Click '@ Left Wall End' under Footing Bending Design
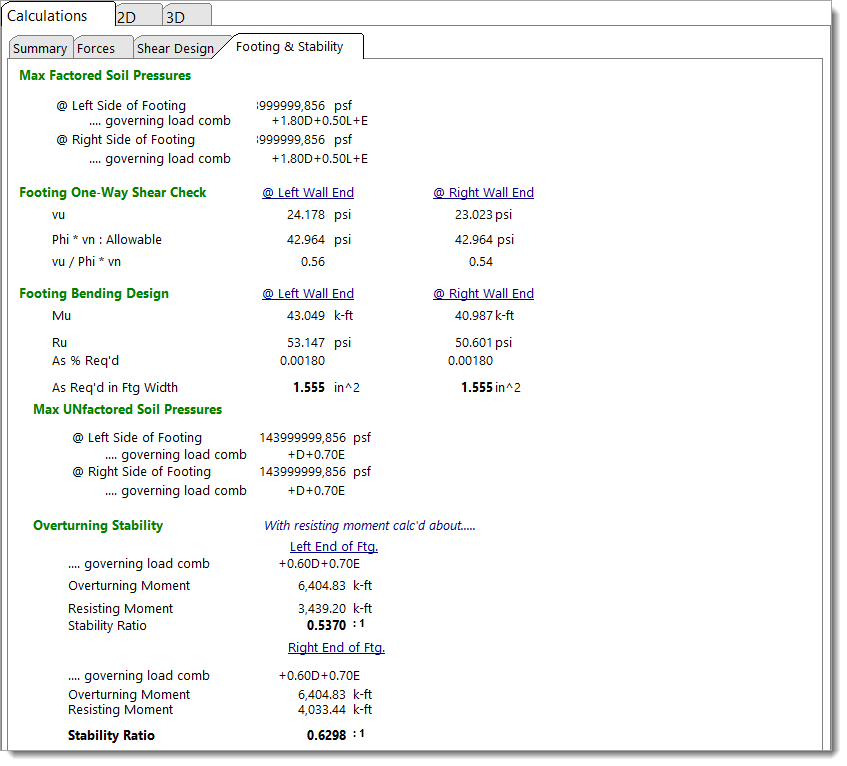Viewport: 847px width, 766px height. pyautogui.click(x=308, y=294)
